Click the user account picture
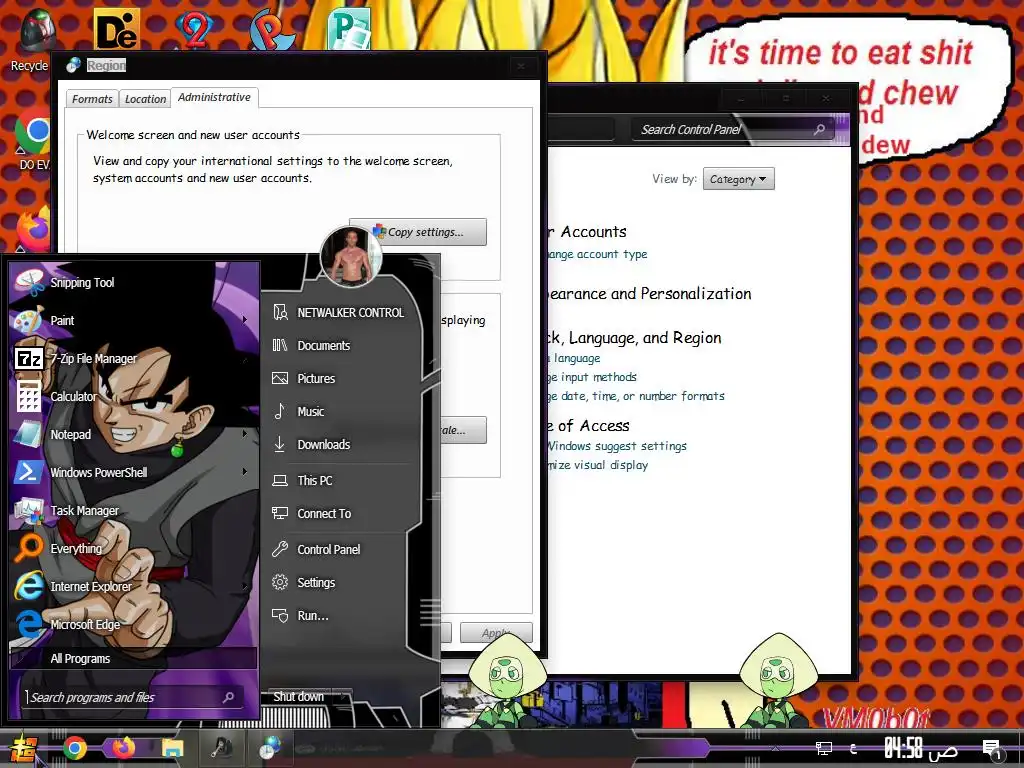Screen dimensions: 1024x768 pos(351,257)
